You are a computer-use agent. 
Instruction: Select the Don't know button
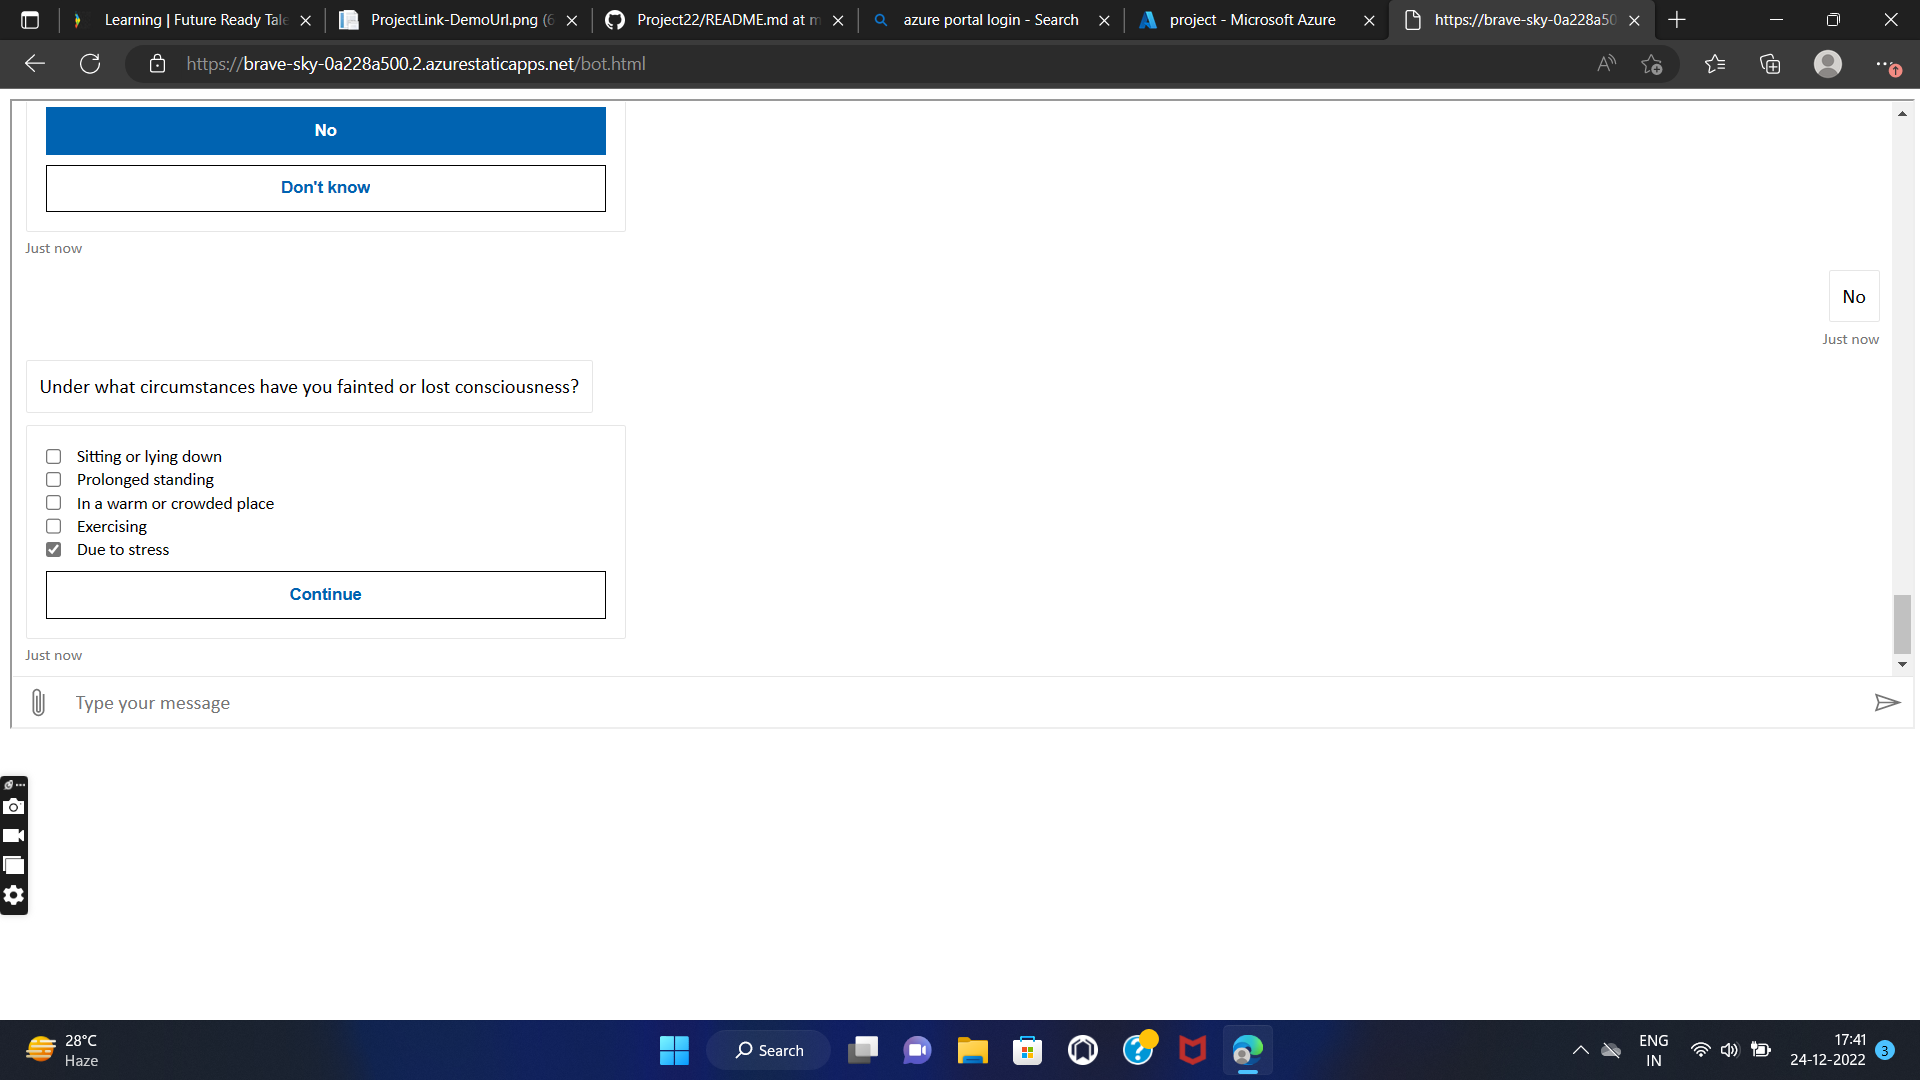(325, 188)
